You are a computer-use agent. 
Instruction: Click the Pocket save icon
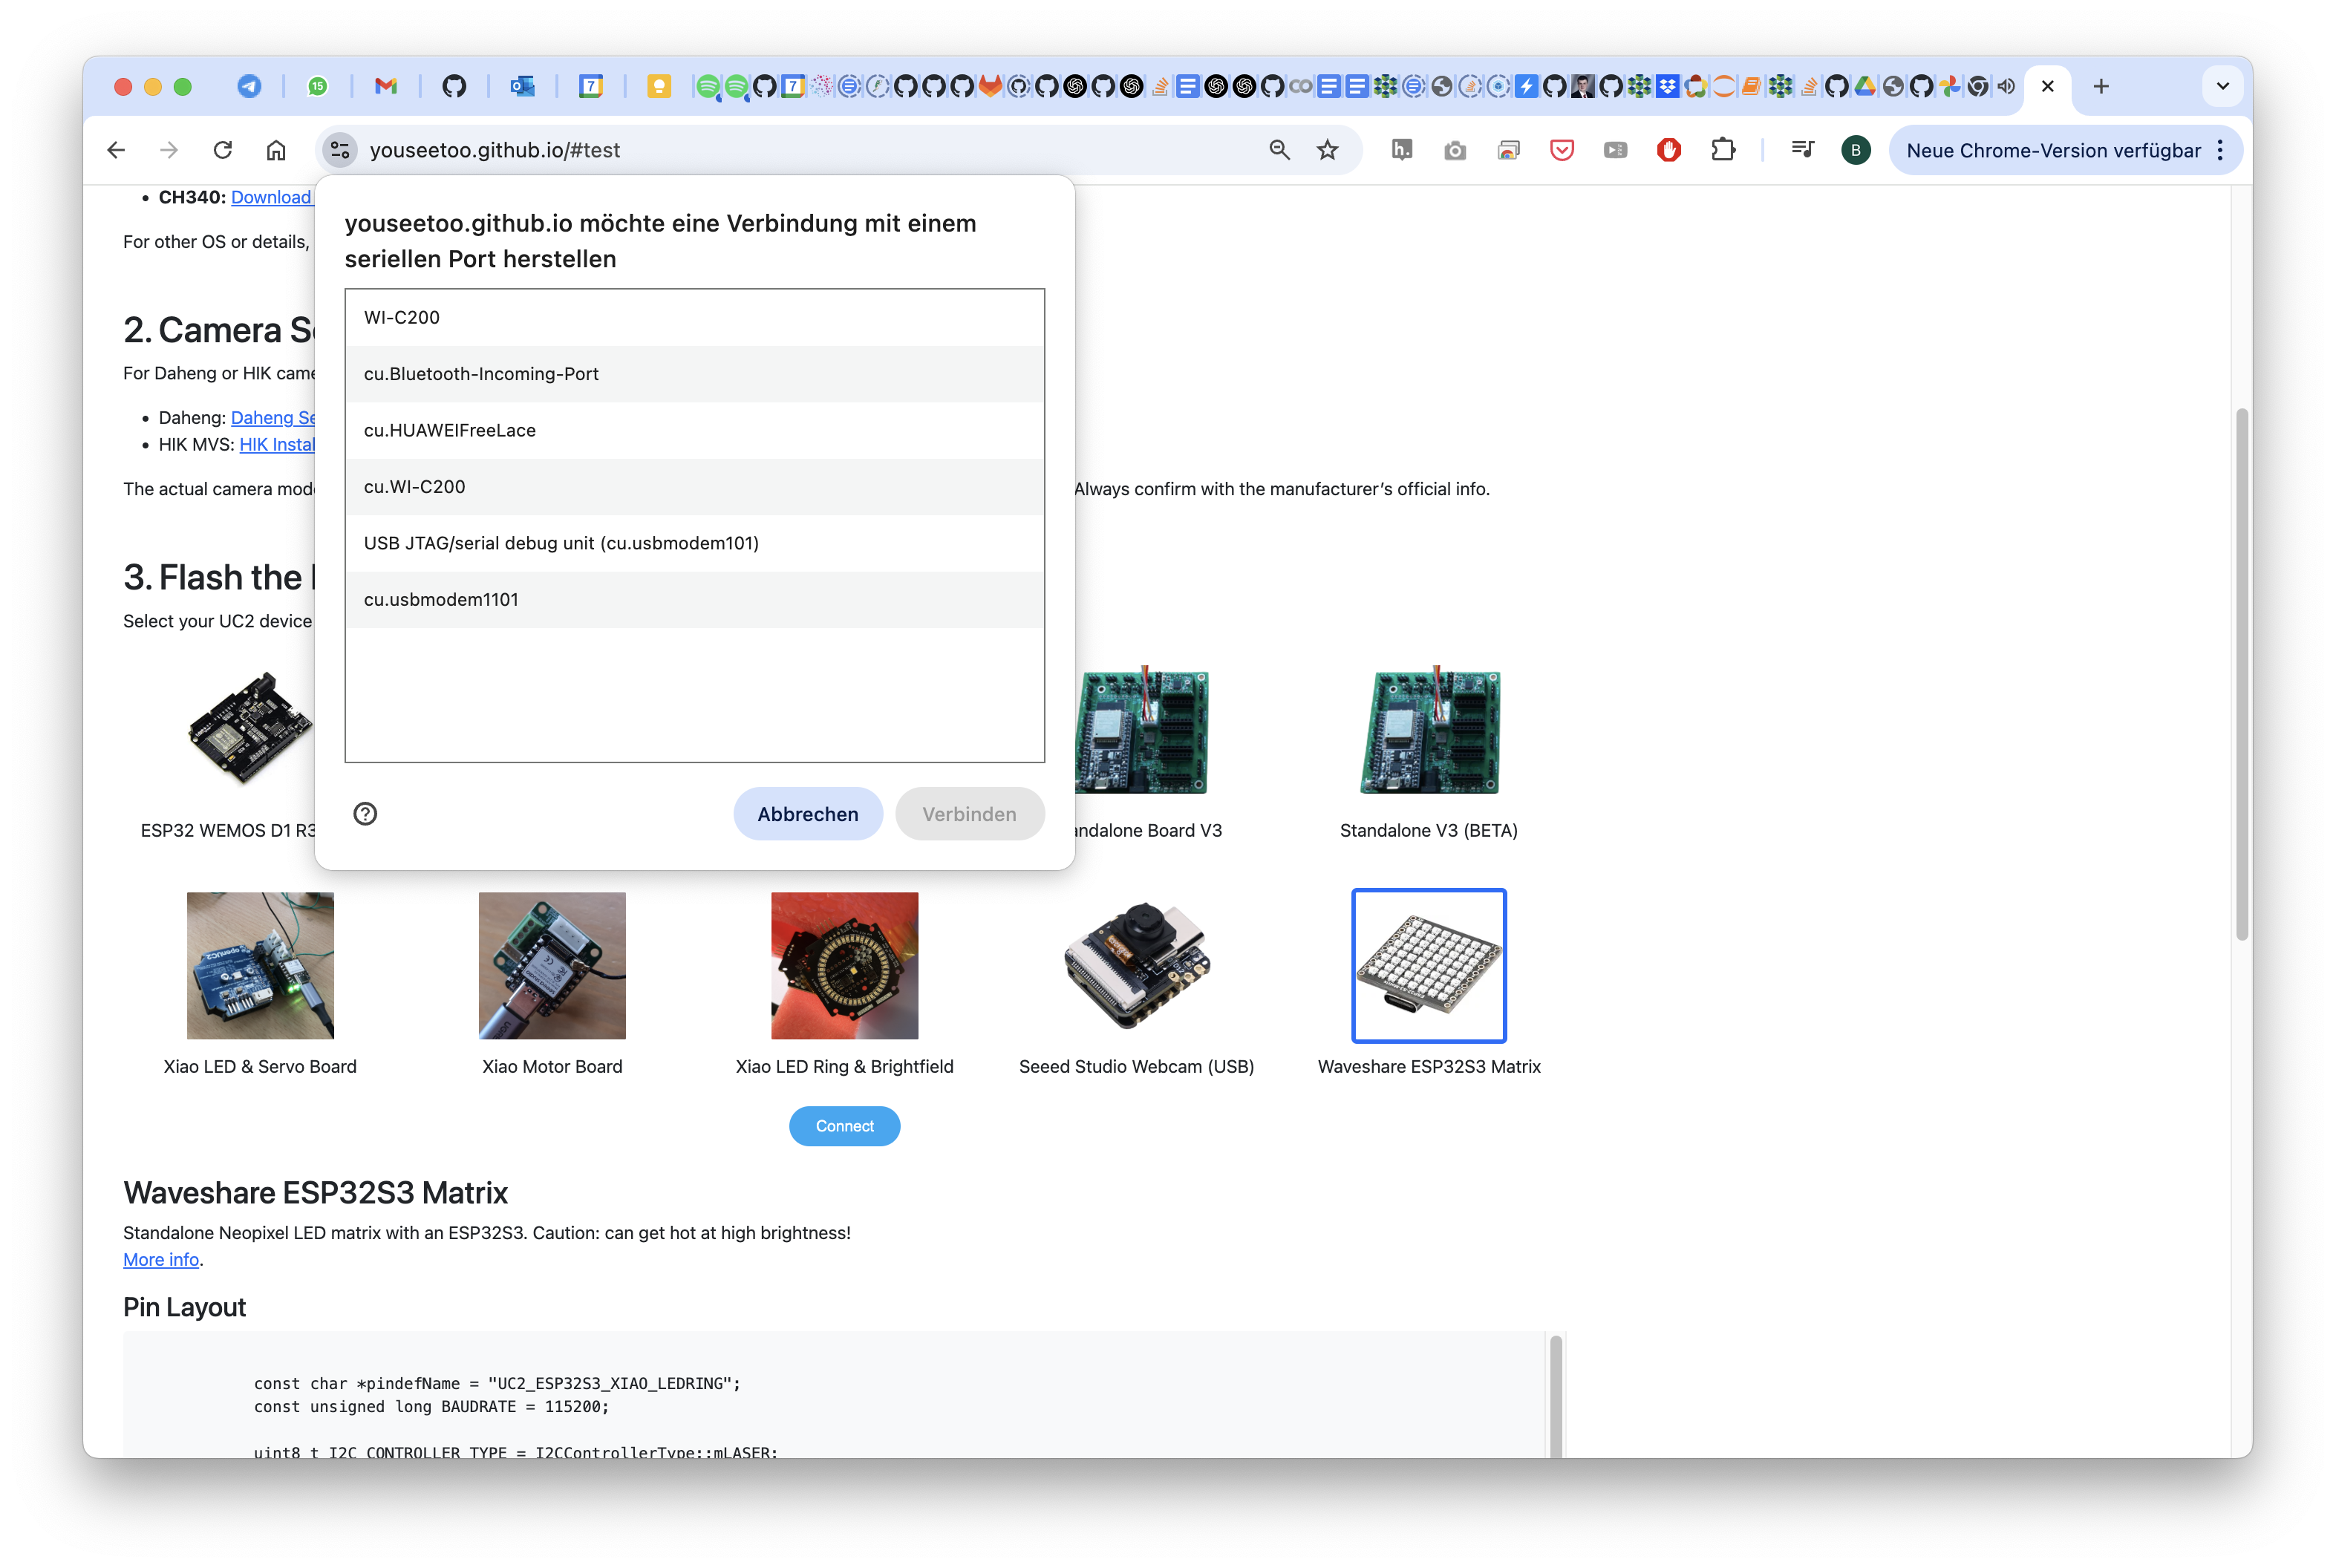pyautogui.click(x=1561, y=150)
